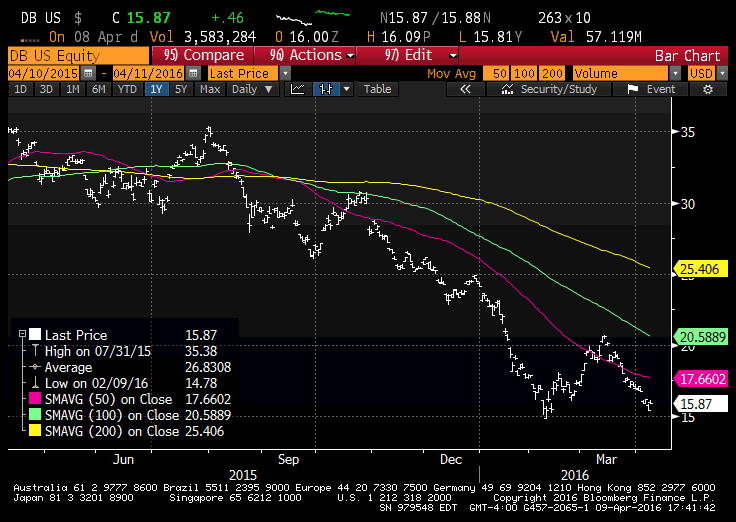The width and height of the screenshot is (736, 522).
Task: Toggle the 50-day moving average
Action: pos(498,74)
